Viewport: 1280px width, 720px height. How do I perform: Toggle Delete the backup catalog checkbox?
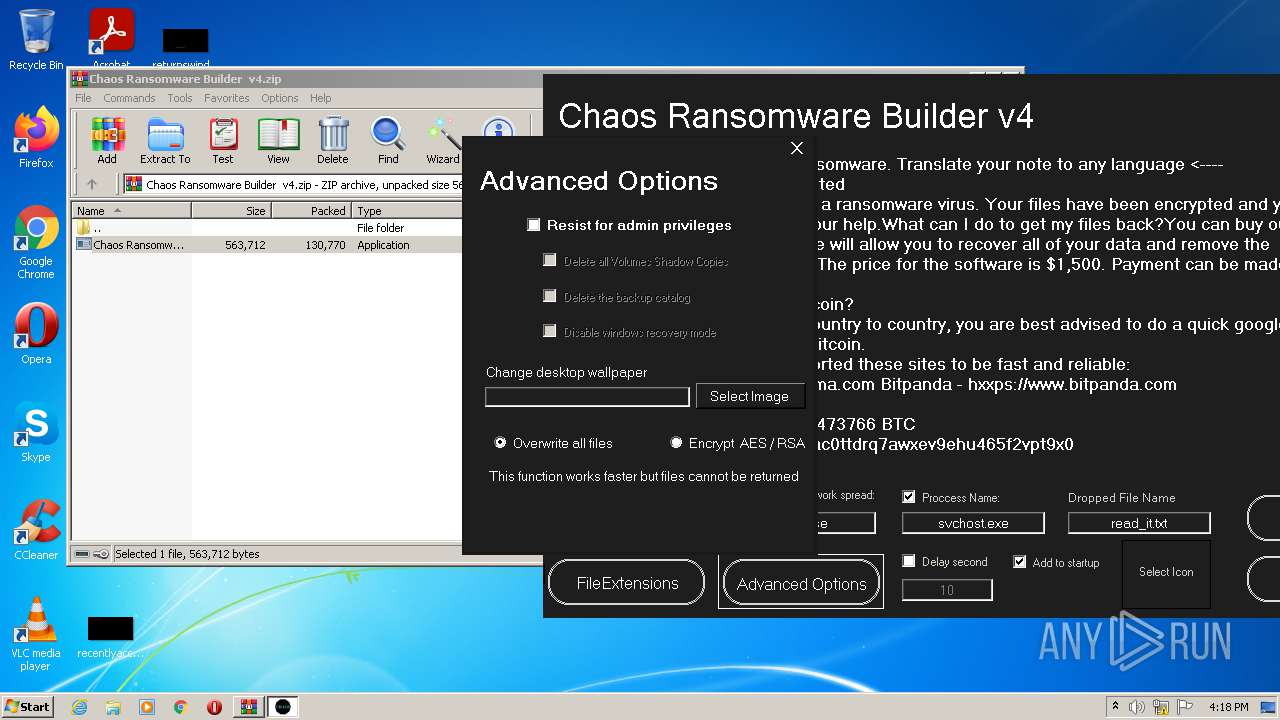549,296
